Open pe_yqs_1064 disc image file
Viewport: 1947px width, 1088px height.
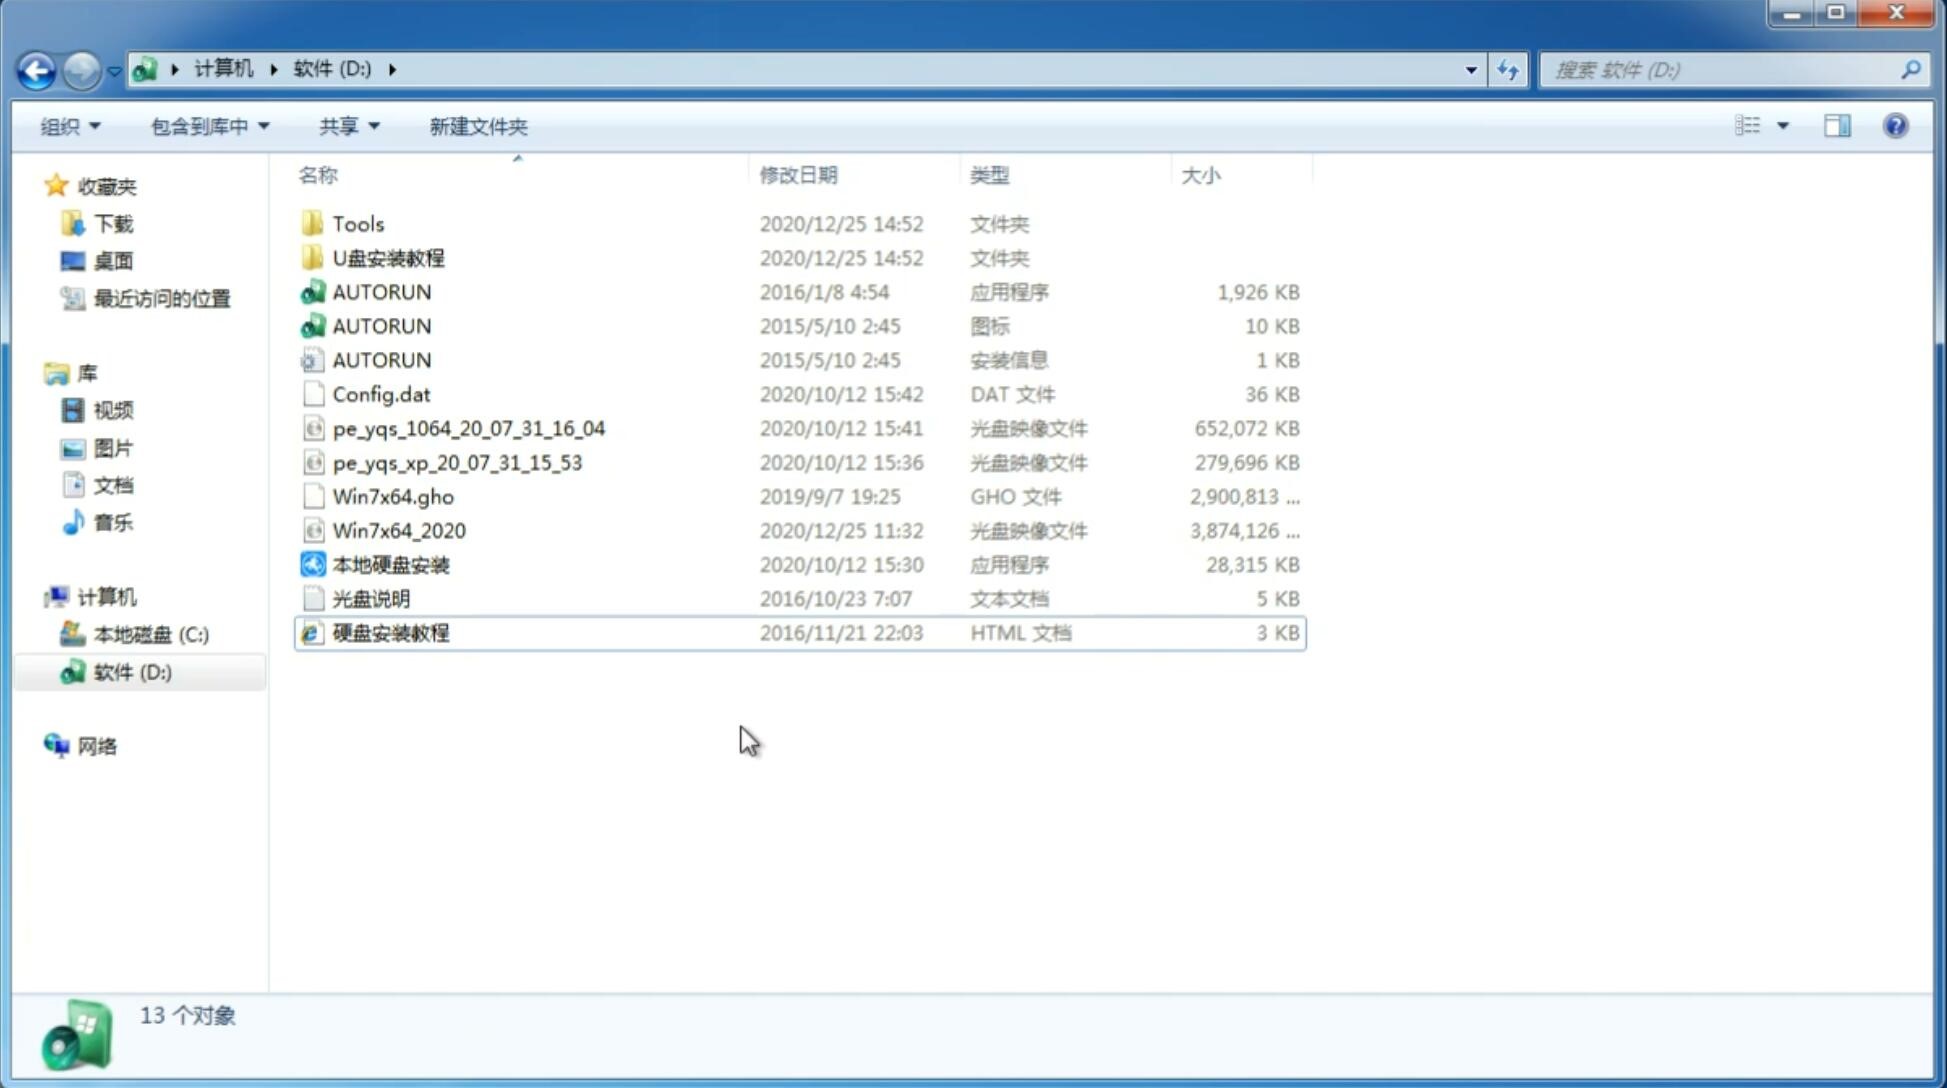point(468,428)
